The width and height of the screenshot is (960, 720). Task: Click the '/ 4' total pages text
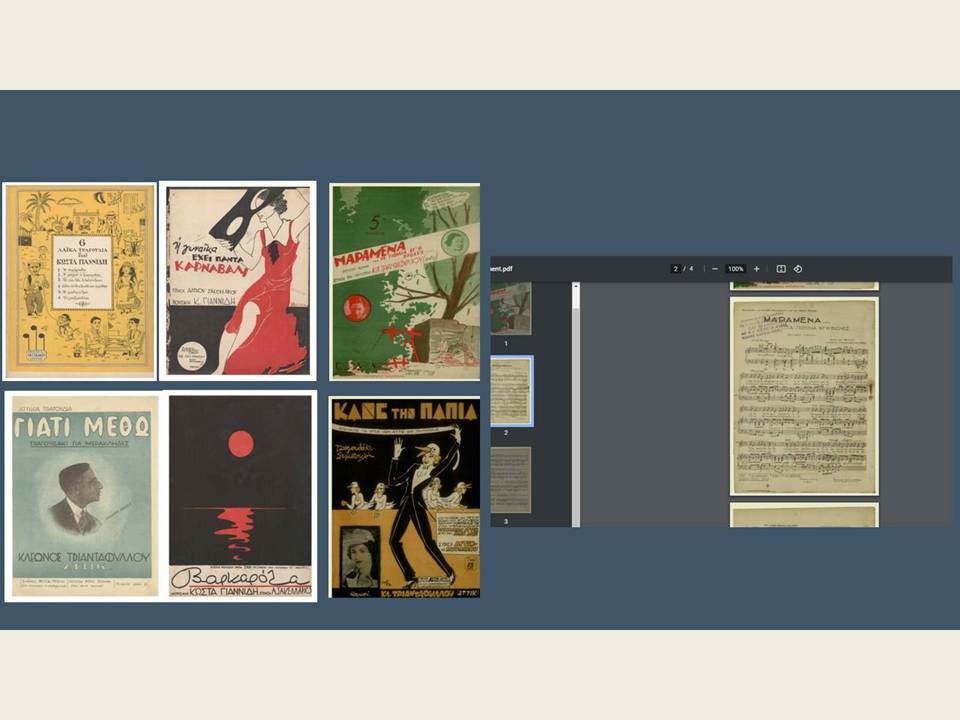pos(689,269)
